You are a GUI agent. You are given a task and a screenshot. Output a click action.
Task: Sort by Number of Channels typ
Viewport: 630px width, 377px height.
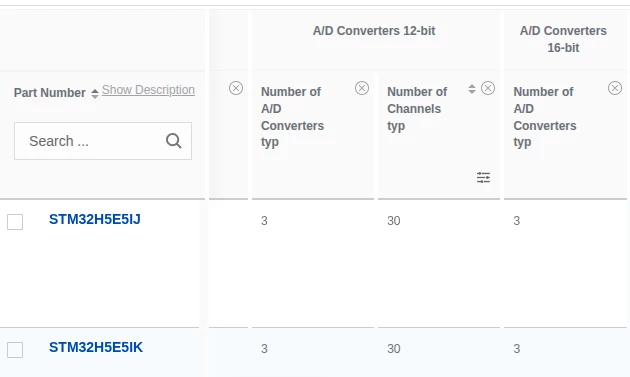click(x=472, y=89)
